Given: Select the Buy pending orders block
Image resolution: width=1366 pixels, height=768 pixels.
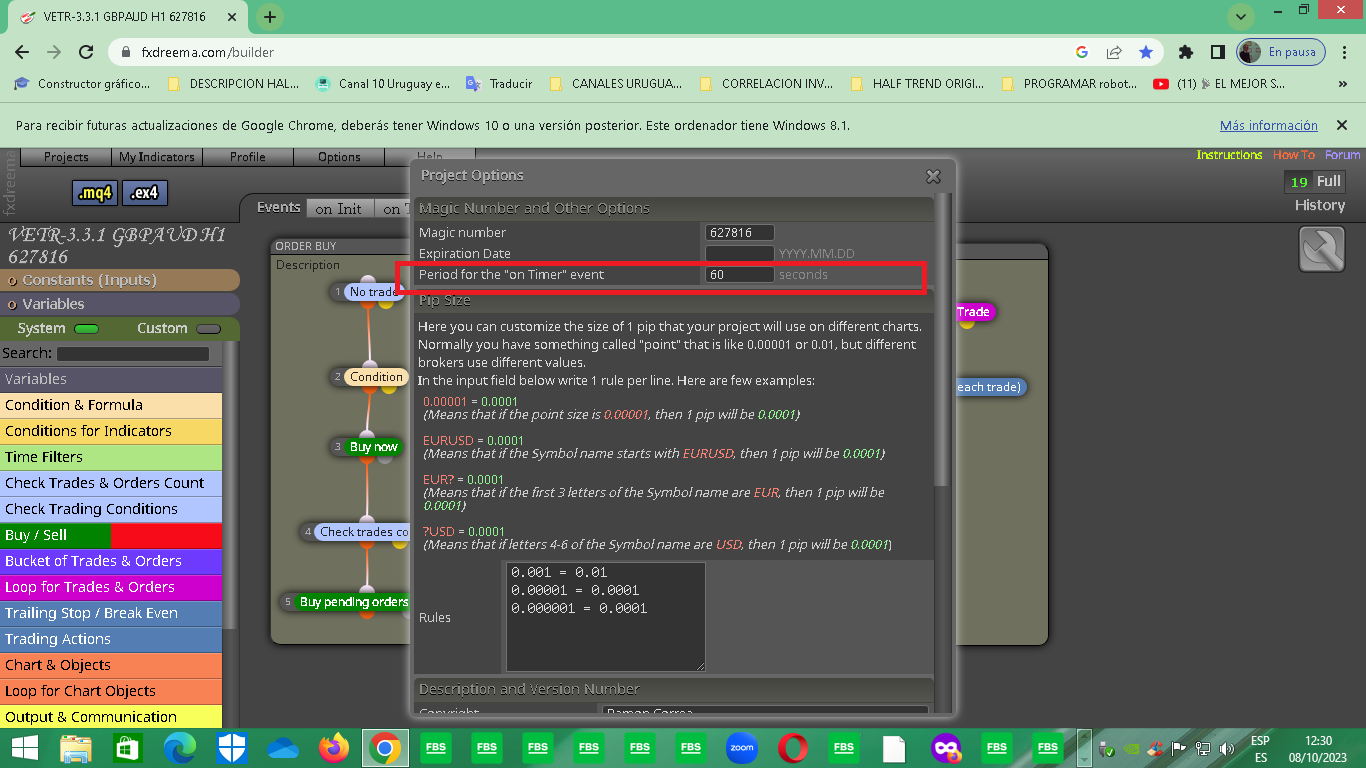Looking at the screenshot, I should (353, 602).
